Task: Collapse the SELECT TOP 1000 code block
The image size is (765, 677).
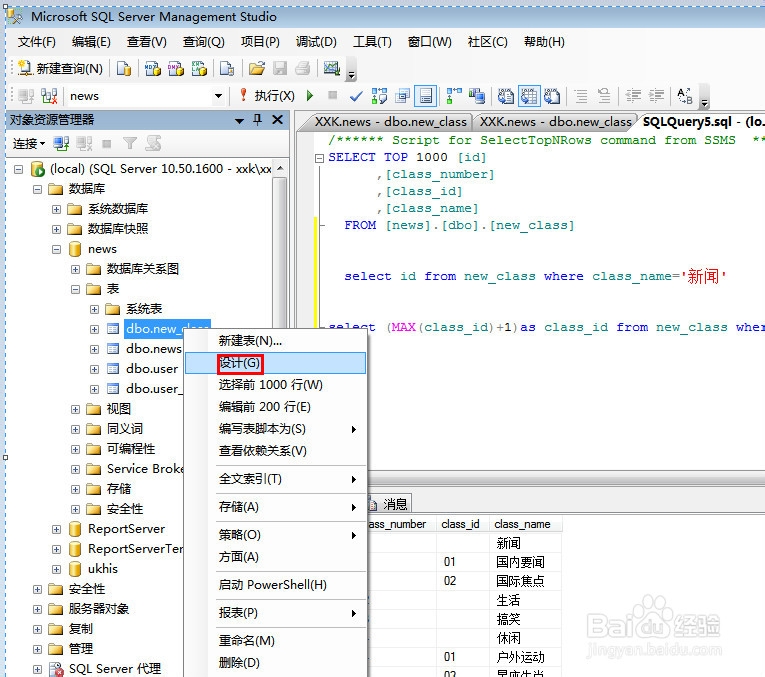Action: pos(319,158)
